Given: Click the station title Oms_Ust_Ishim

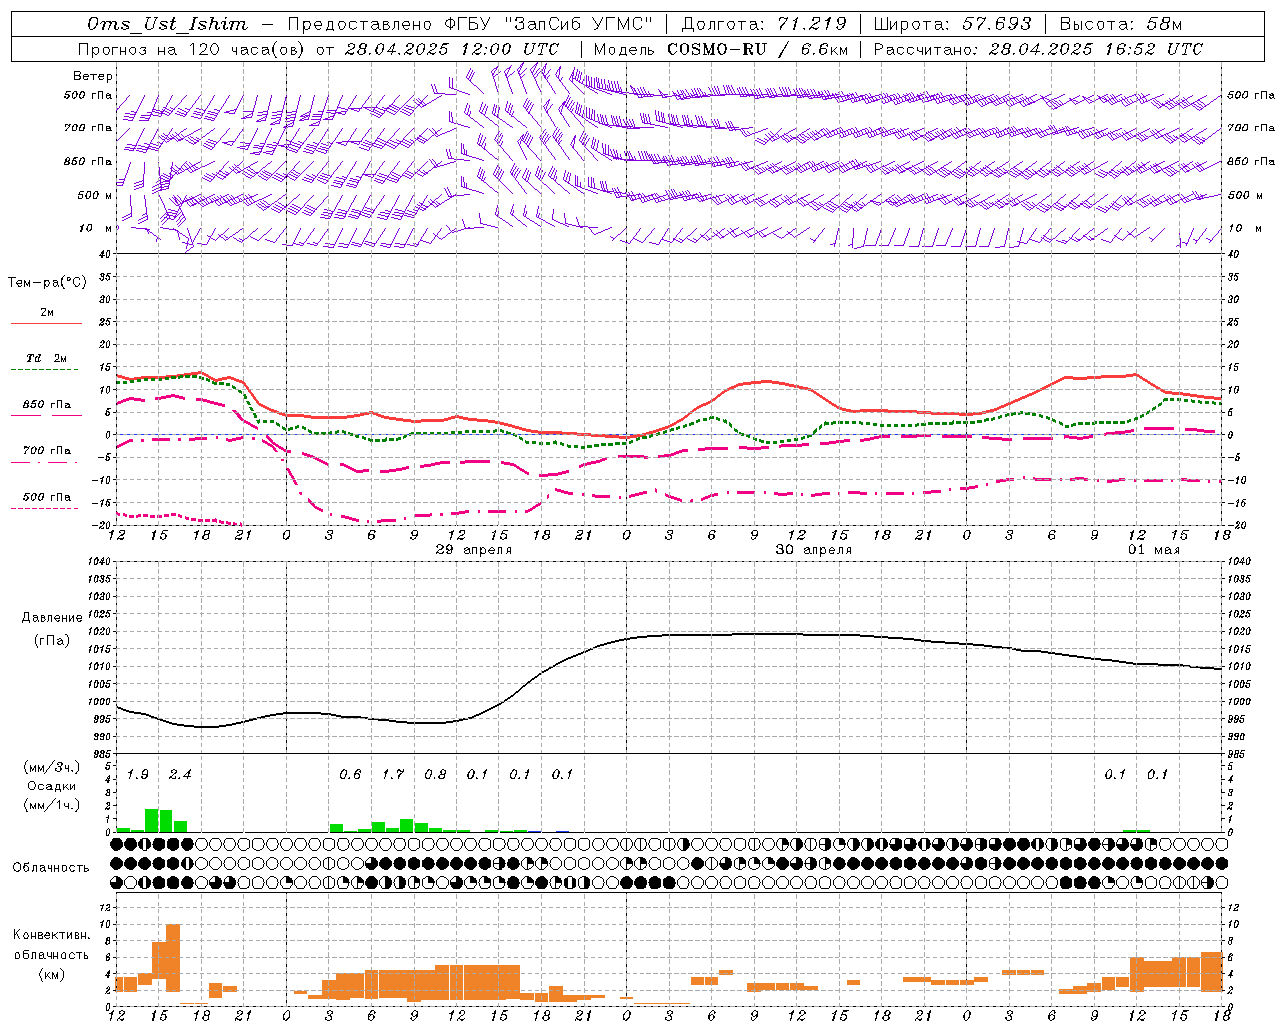Looking at the screenshot, I should tap(167, 24).
